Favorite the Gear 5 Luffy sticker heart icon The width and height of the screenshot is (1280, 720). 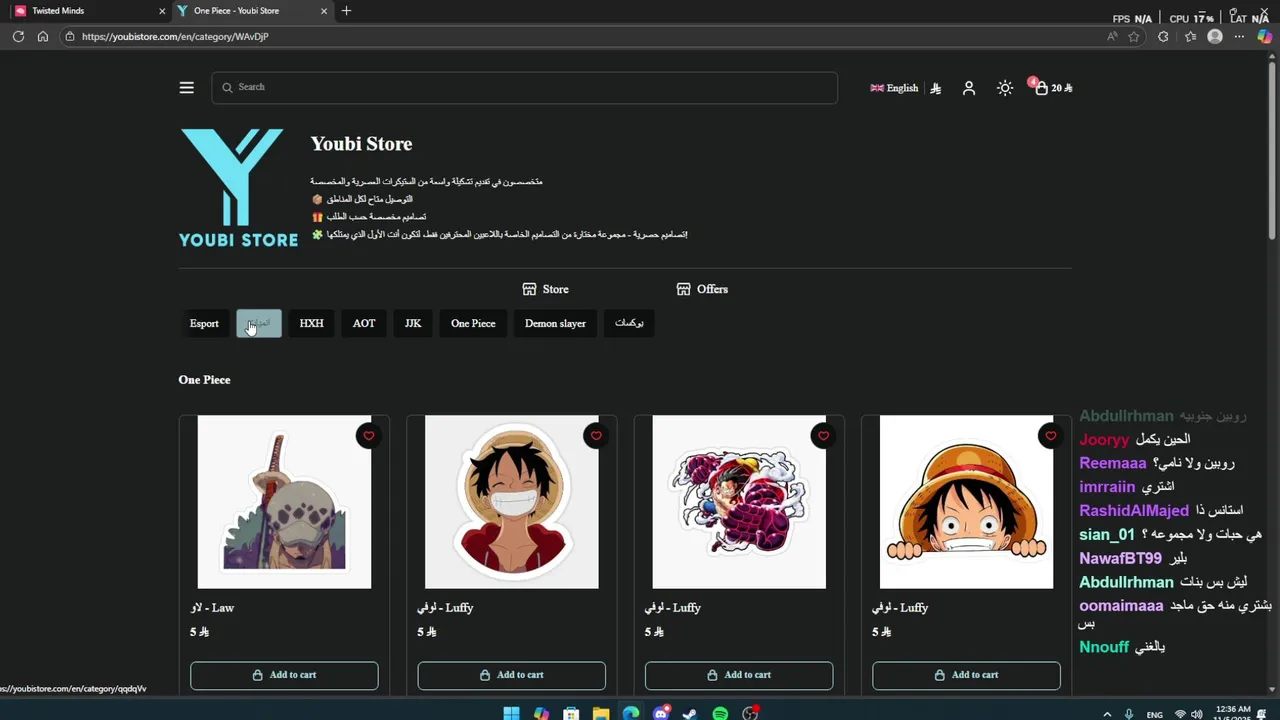pos(823,435)
